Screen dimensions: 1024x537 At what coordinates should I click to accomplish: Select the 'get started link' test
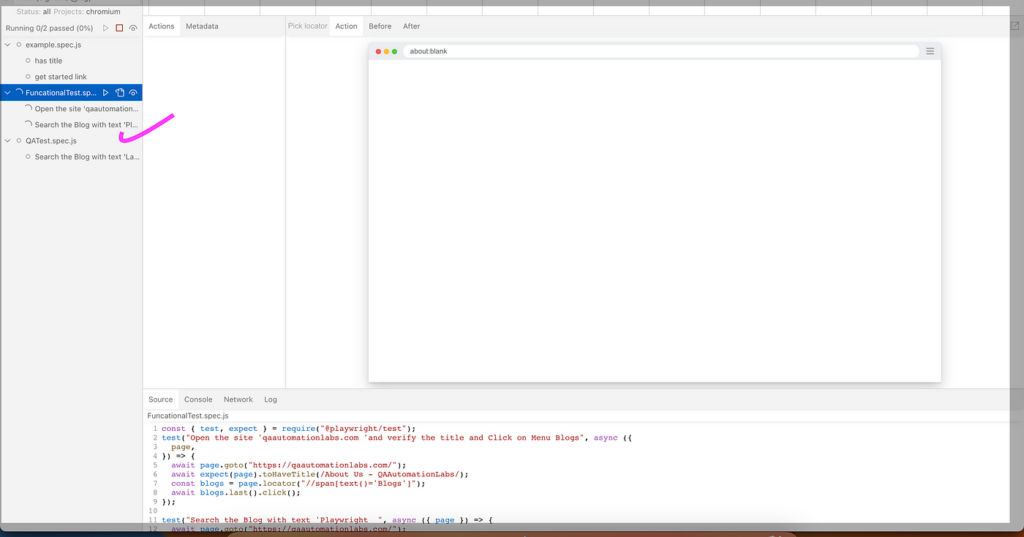[x=60, y=77]
